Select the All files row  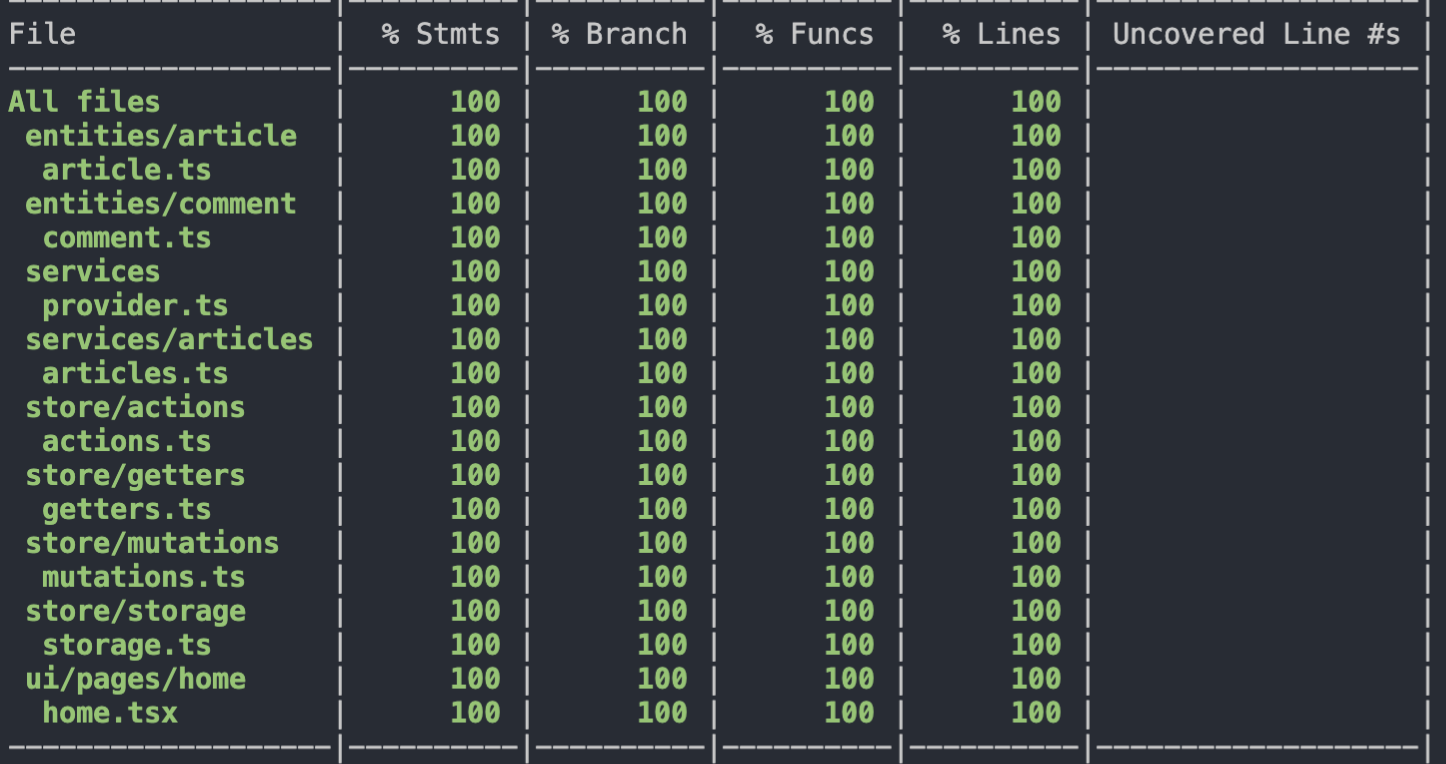[x=84, y=101]
